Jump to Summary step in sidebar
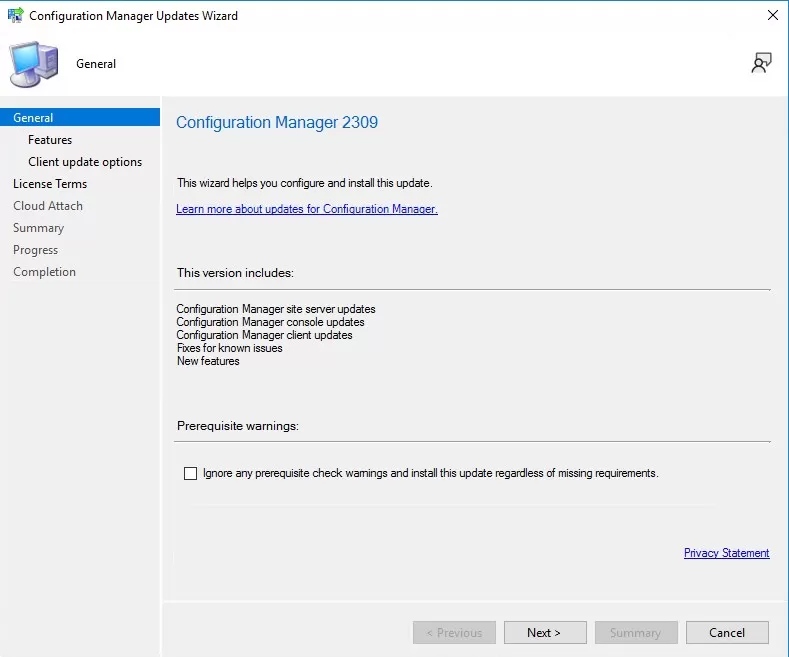Image resolution: width=789 pixels, height=657 pixels. click(38, 228)
